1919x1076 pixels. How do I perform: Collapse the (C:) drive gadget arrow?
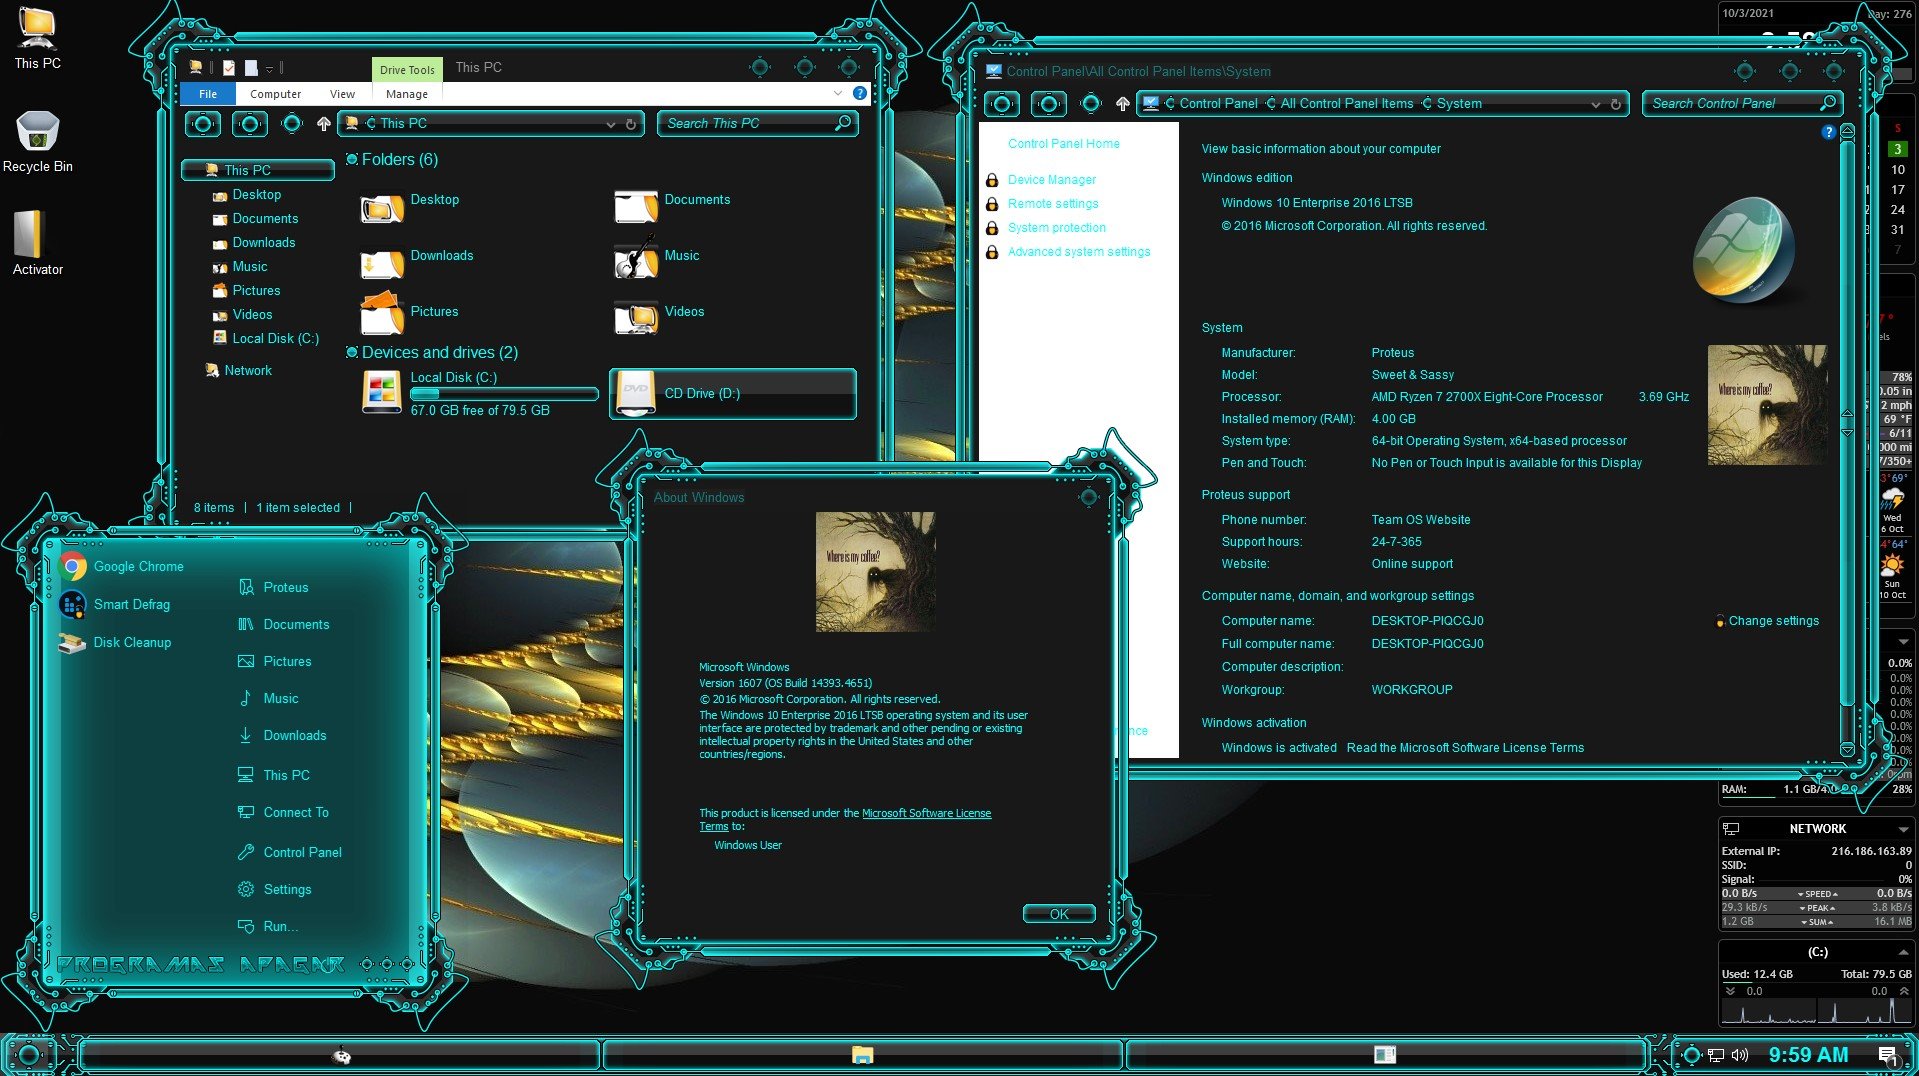click(1903, 952)
